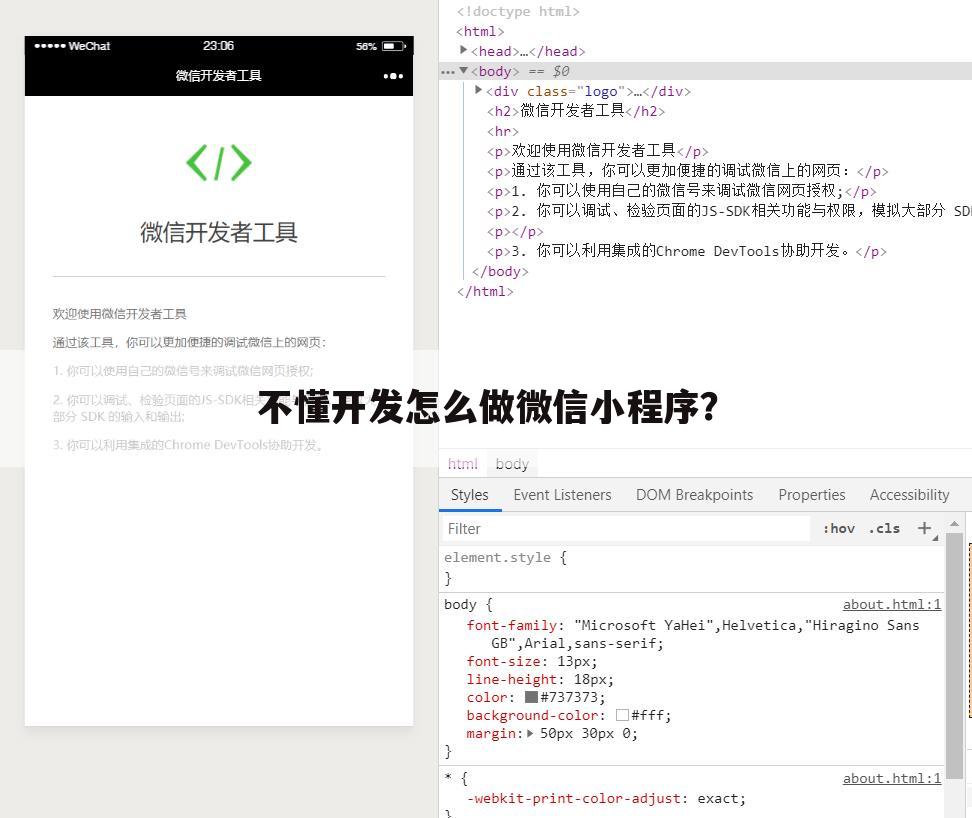The width and height of the screenshot is (972, 818).
Task: Click the 23:06 clock in phone status bar
Action: 218,46
